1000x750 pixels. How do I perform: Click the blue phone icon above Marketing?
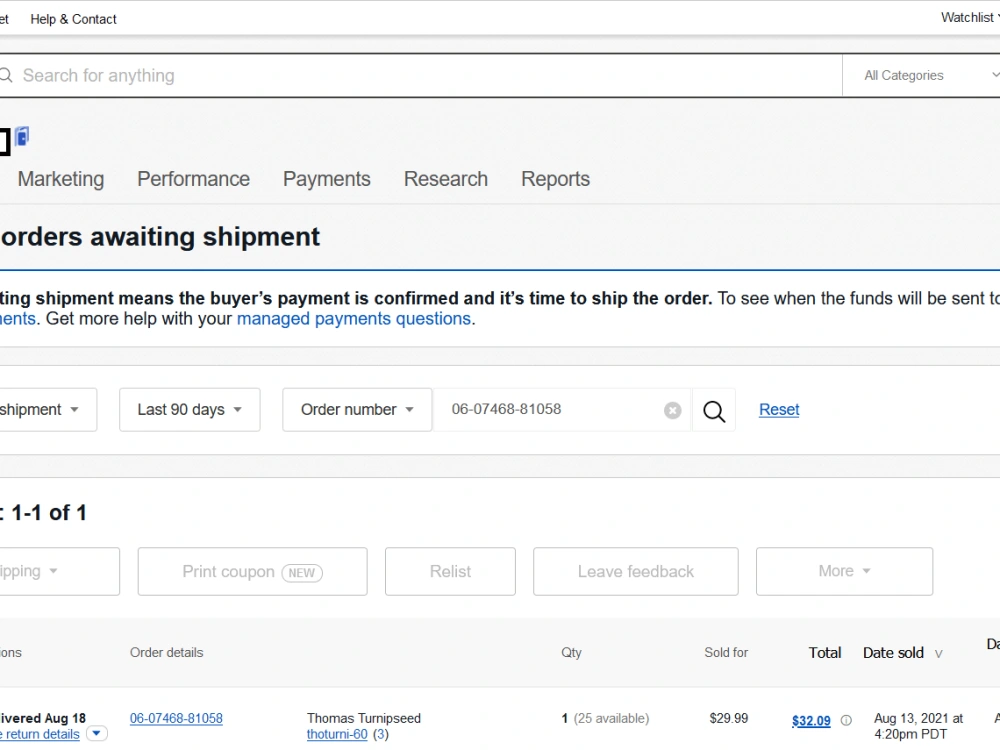click(22, 136)
